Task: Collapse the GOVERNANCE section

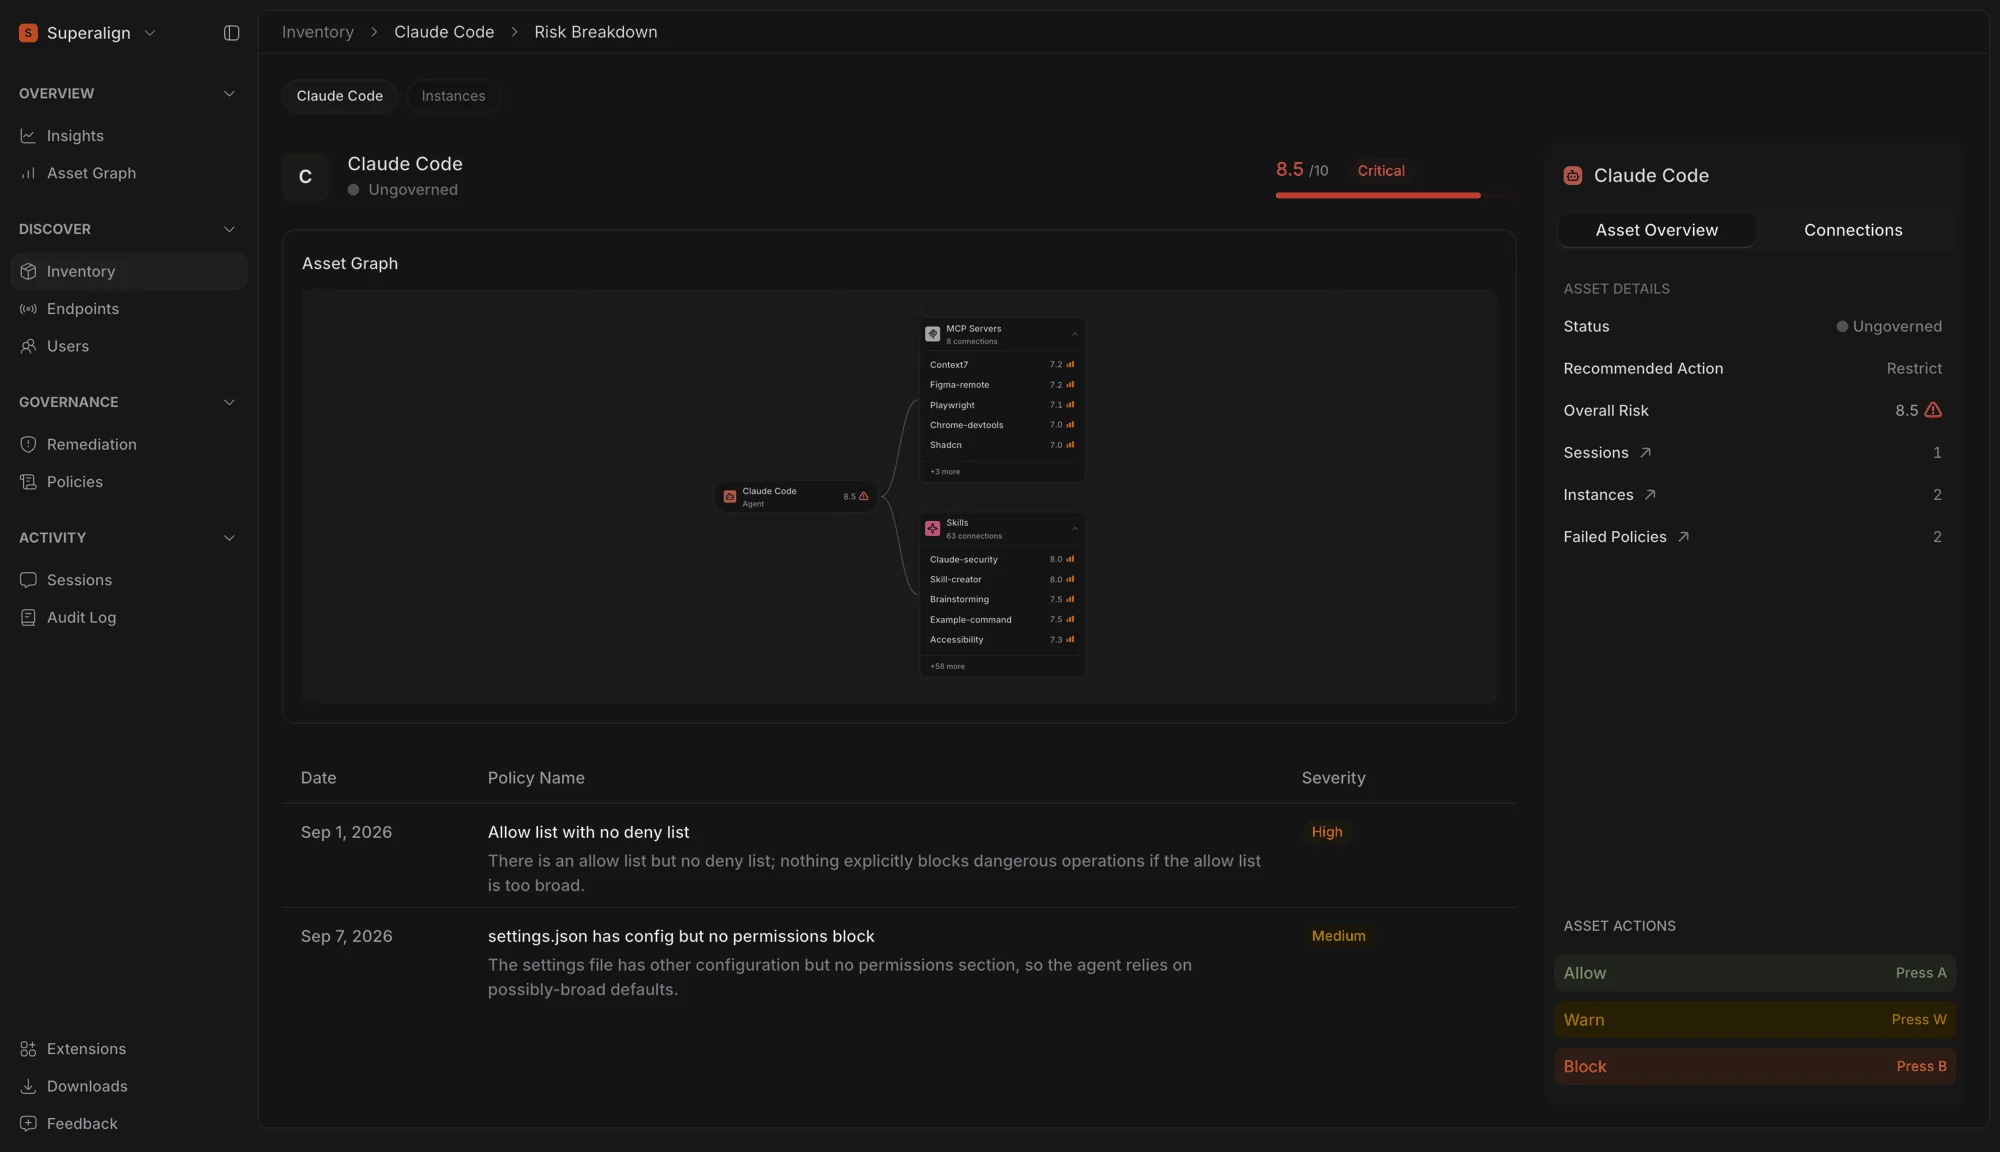Action: [229, 402]
